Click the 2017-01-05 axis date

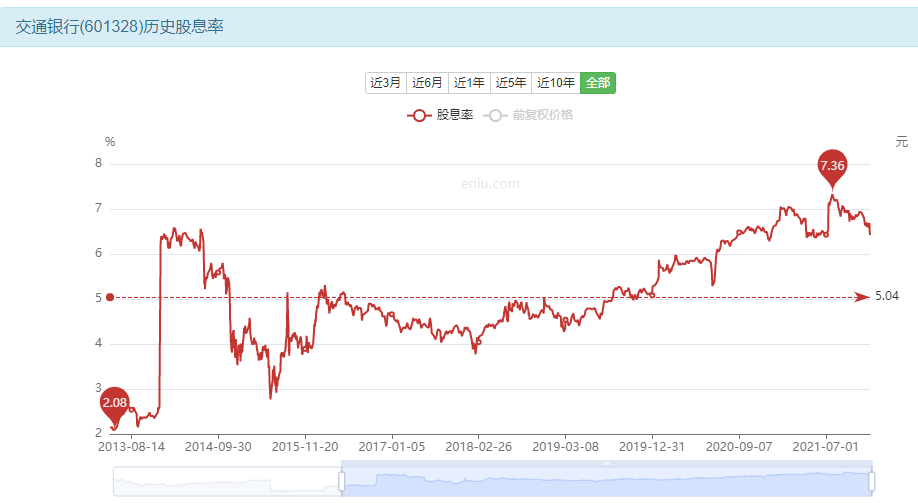(x=392, y=447)
